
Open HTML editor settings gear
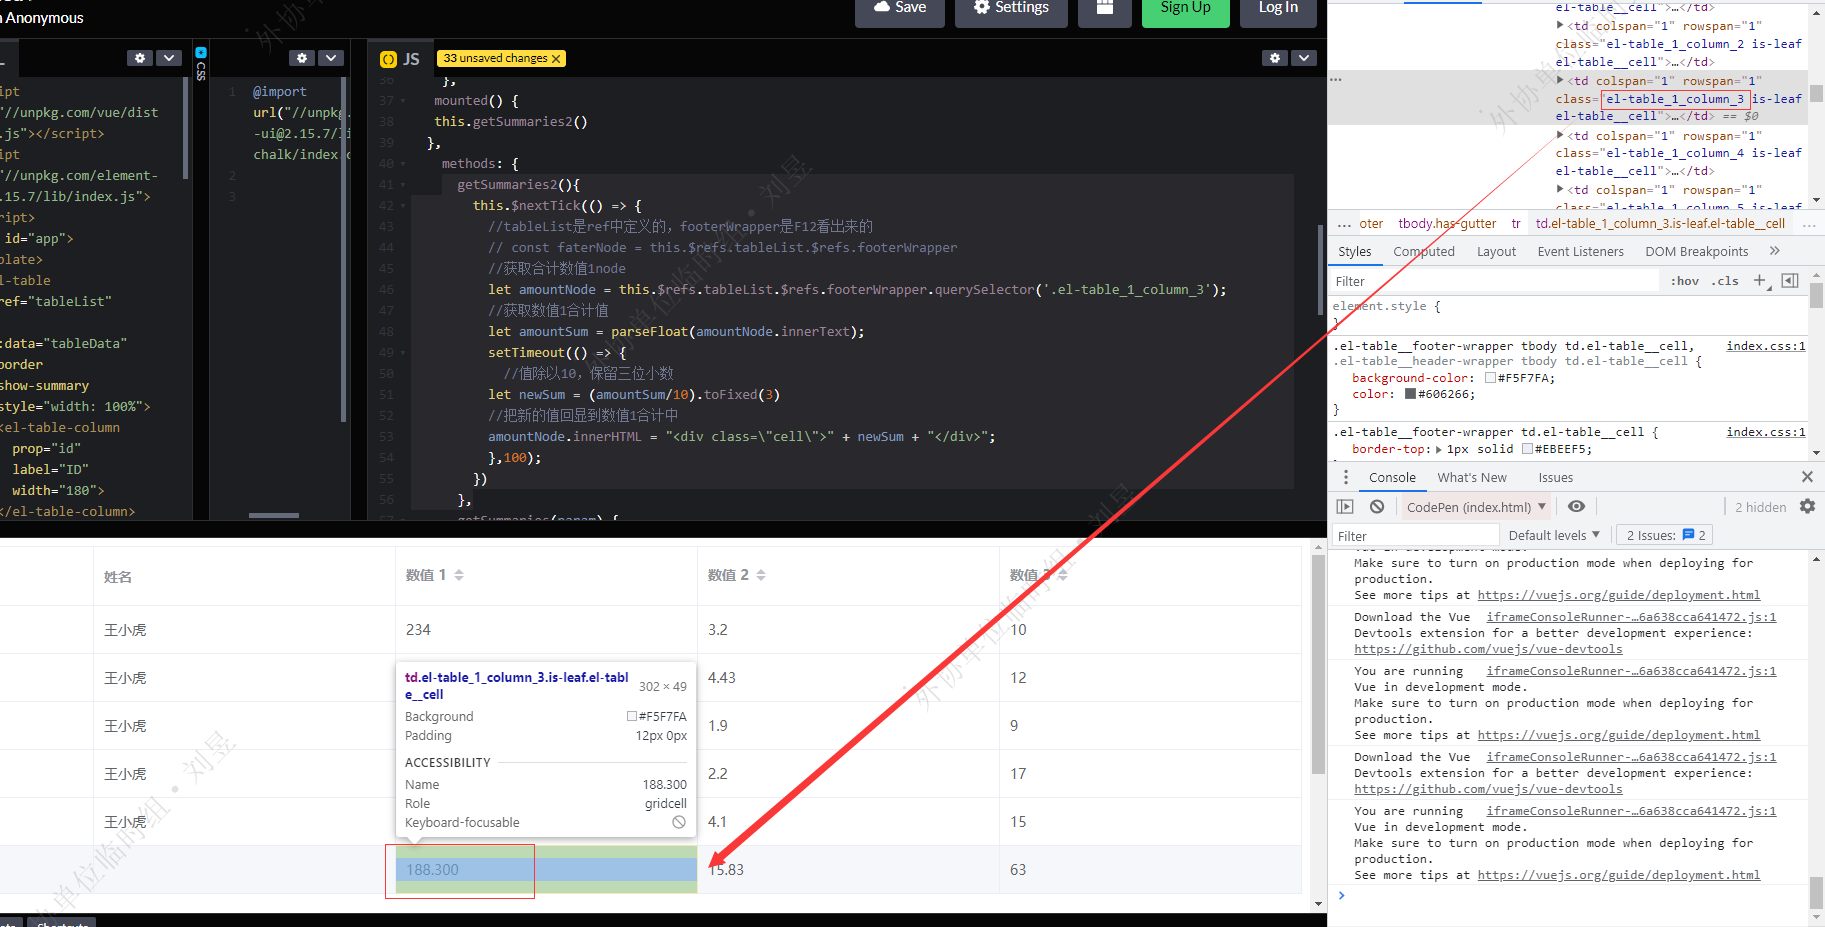[x=140, y=58]
